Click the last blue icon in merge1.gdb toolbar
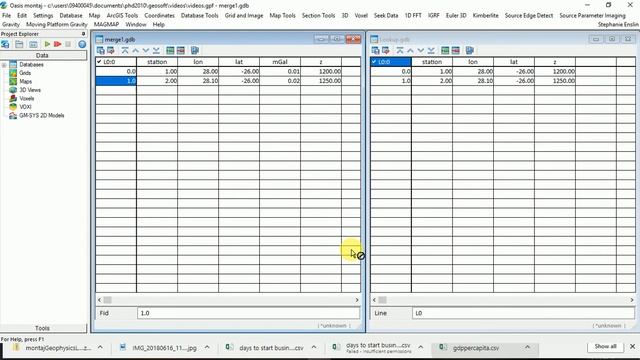The width and height of the screenshot is (640, 360). click(x=195, y=50)
